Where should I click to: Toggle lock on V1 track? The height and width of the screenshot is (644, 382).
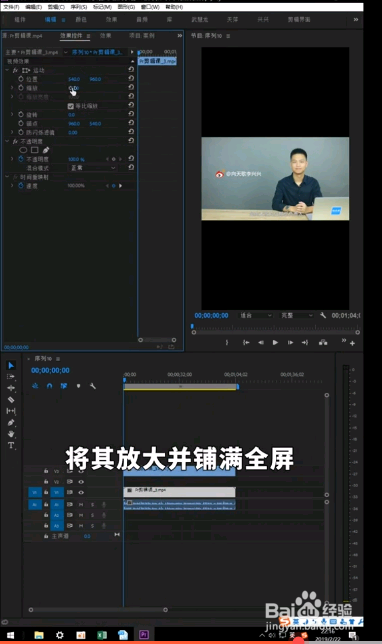pyautogui.click(x=46, y=492)
